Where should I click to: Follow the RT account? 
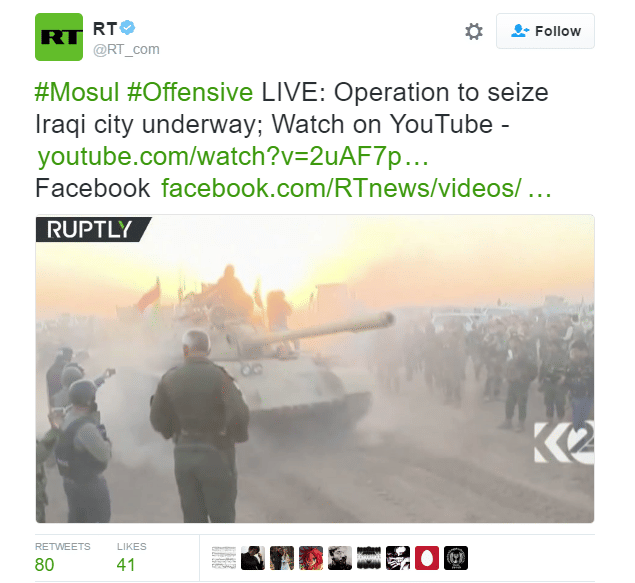[545, 31]
